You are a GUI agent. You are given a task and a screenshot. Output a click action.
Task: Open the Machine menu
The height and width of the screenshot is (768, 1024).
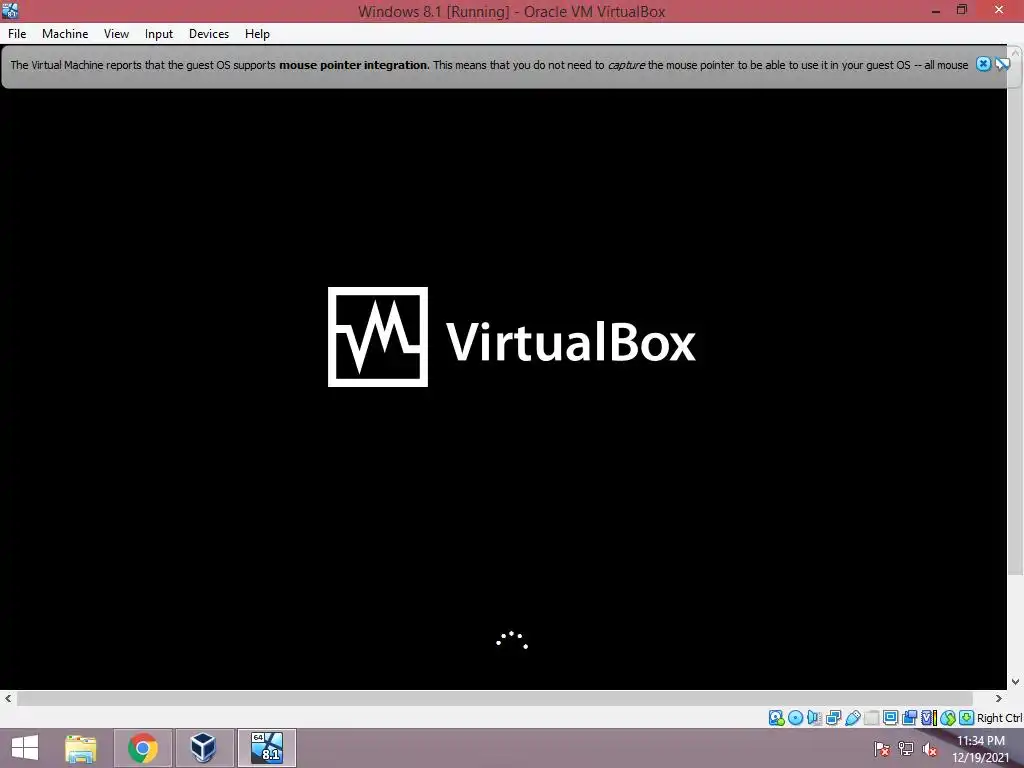[x=65, y=34]
